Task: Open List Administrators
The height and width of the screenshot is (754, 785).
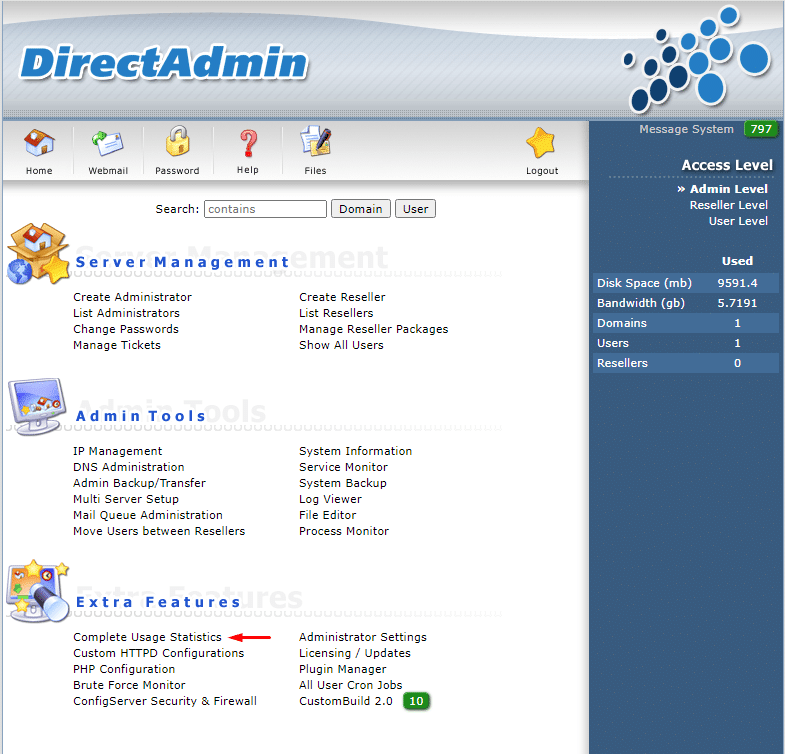Action: click(x=126, y=313)
